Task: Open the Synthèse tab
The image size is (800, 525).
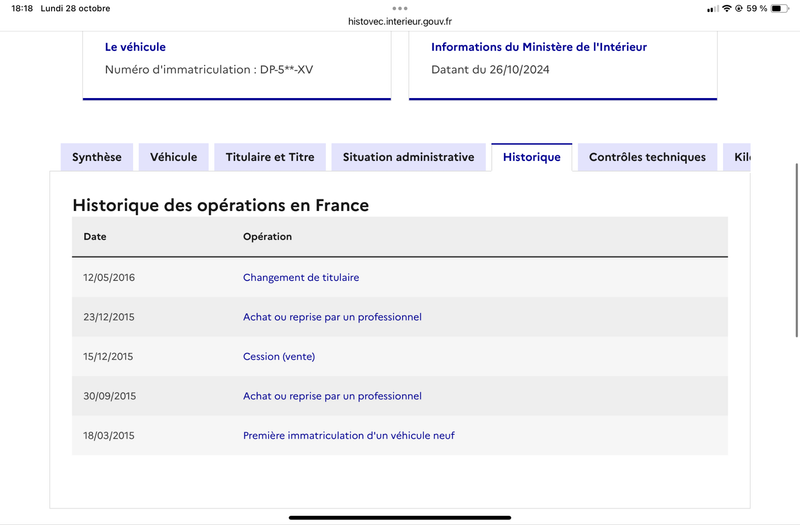Action: click(x=97, y=157)
